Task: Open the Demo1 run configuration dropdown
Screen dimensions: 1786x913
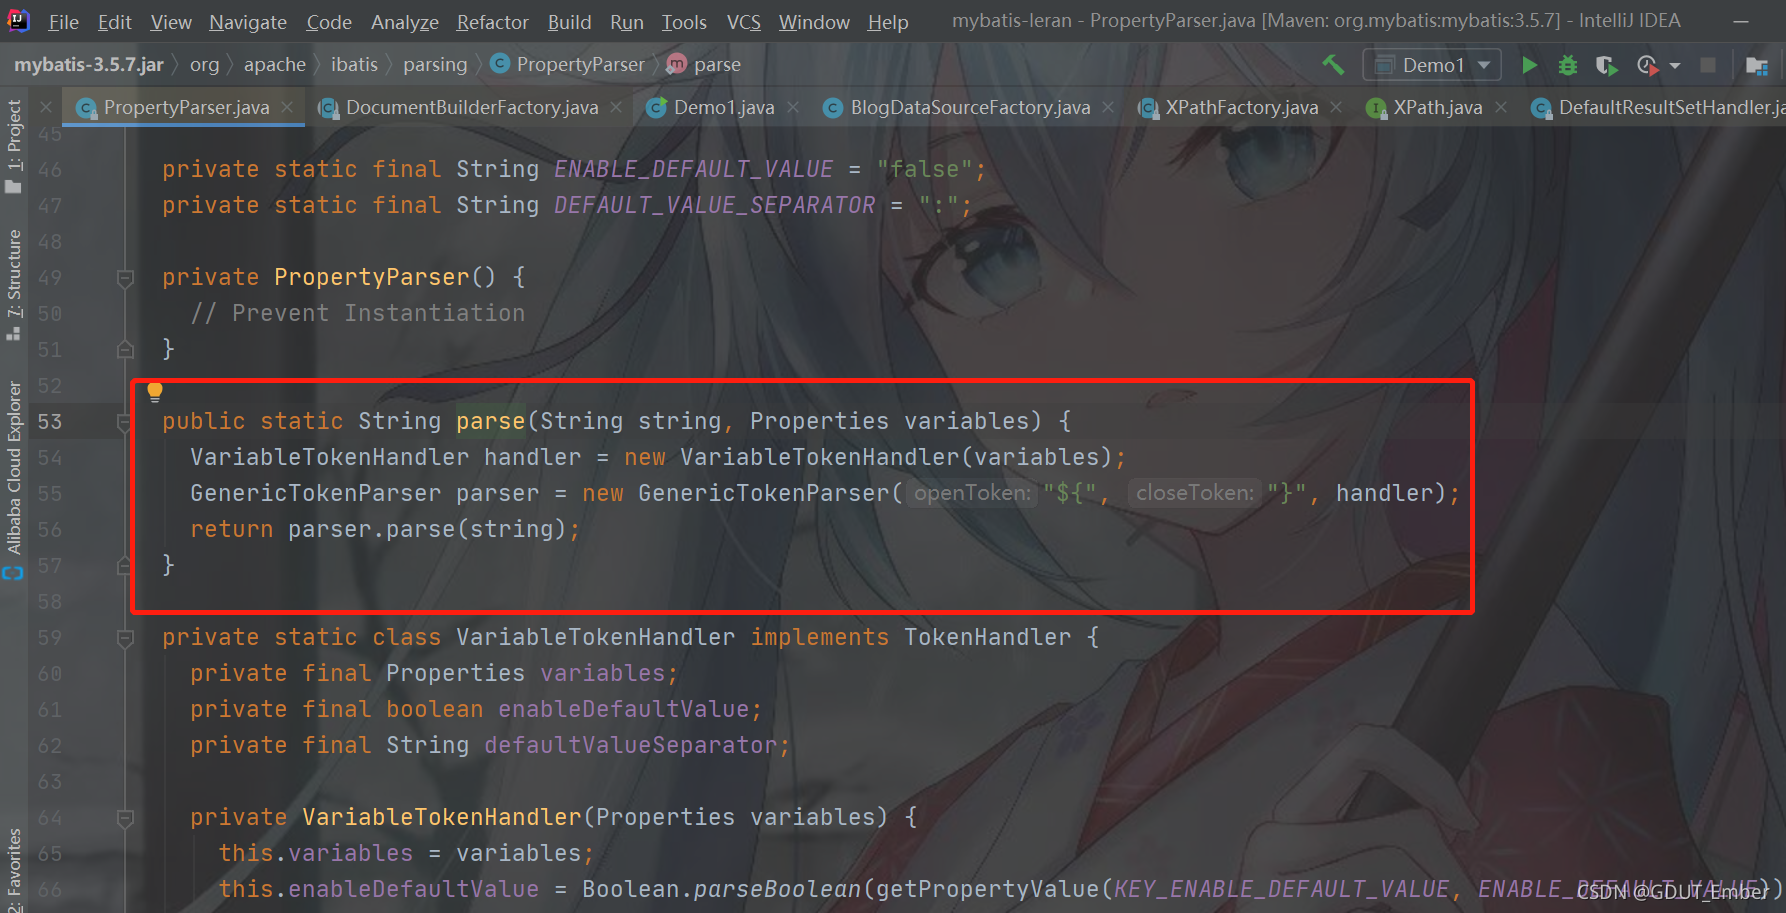Action: click(x=1432, y=65)
